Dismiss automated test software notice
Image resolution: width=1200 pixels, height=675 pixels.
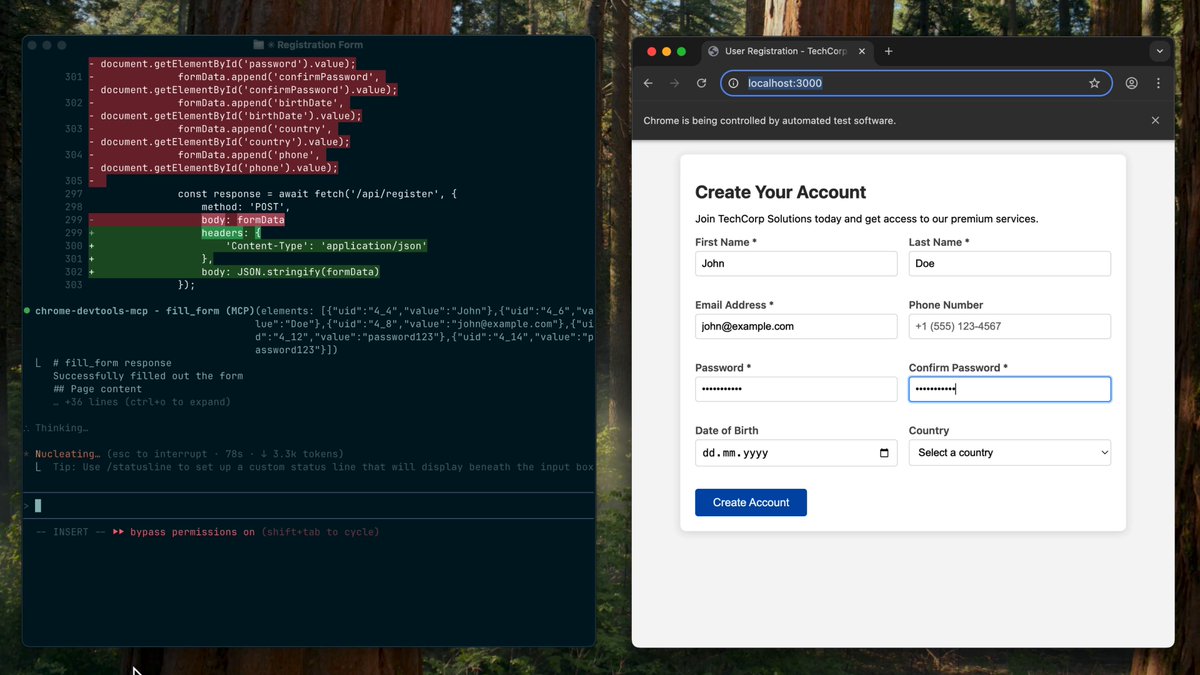tap(1155, 120)
